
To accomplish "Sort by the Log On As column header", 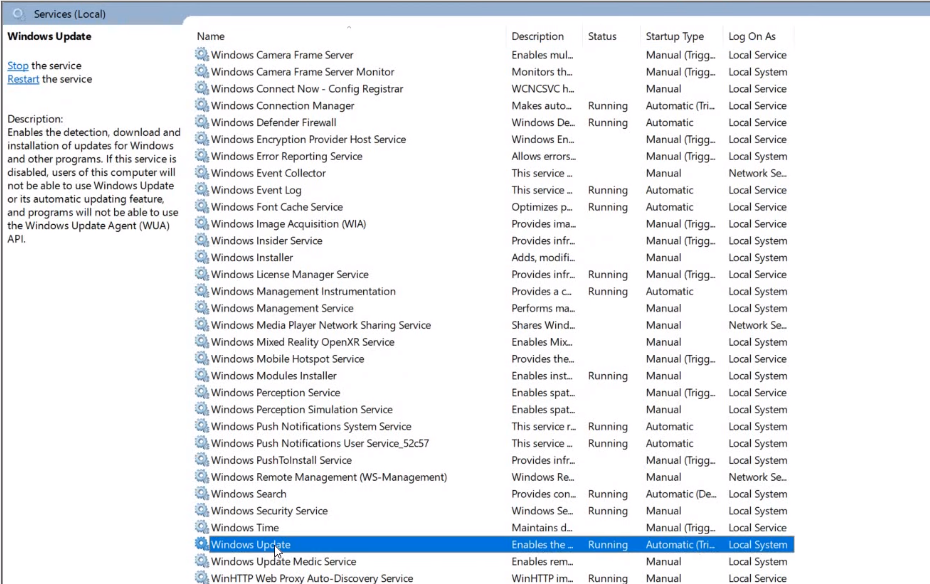I will coord(751,36).
